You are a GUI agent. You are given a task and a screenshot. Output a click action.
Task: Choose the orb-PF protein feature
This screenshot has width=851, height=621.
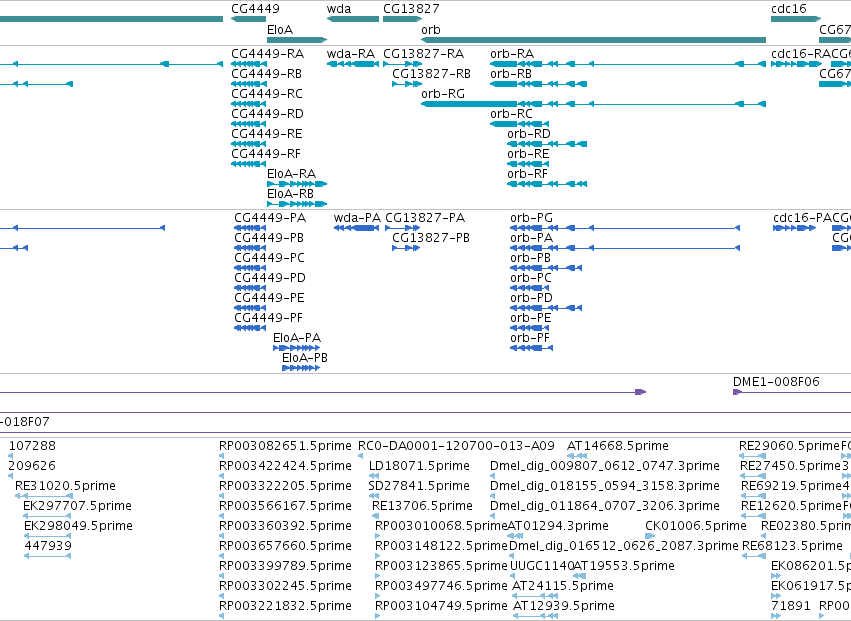[x=531, y=348]
